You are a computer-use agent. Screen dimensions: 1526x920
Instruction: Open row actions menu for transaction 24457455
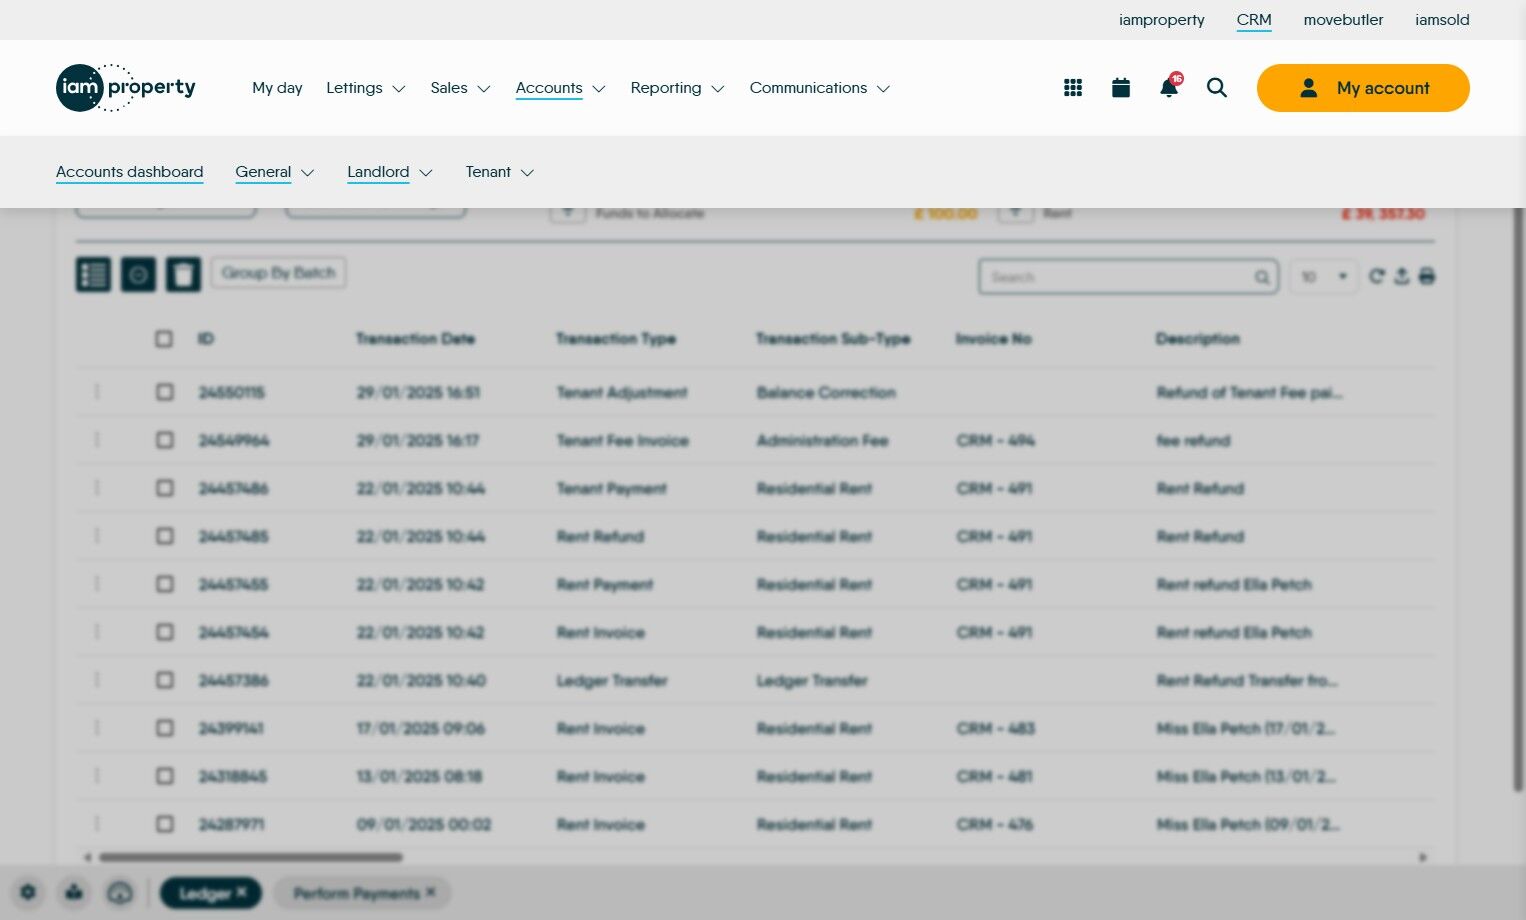[x=97, y=584]
